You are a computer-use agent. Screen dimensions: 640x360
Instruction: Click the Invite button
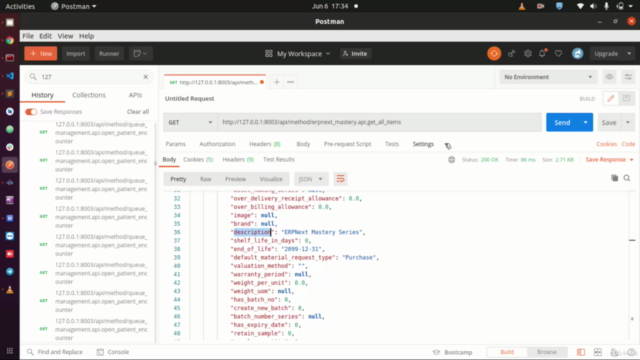[355, 53]
